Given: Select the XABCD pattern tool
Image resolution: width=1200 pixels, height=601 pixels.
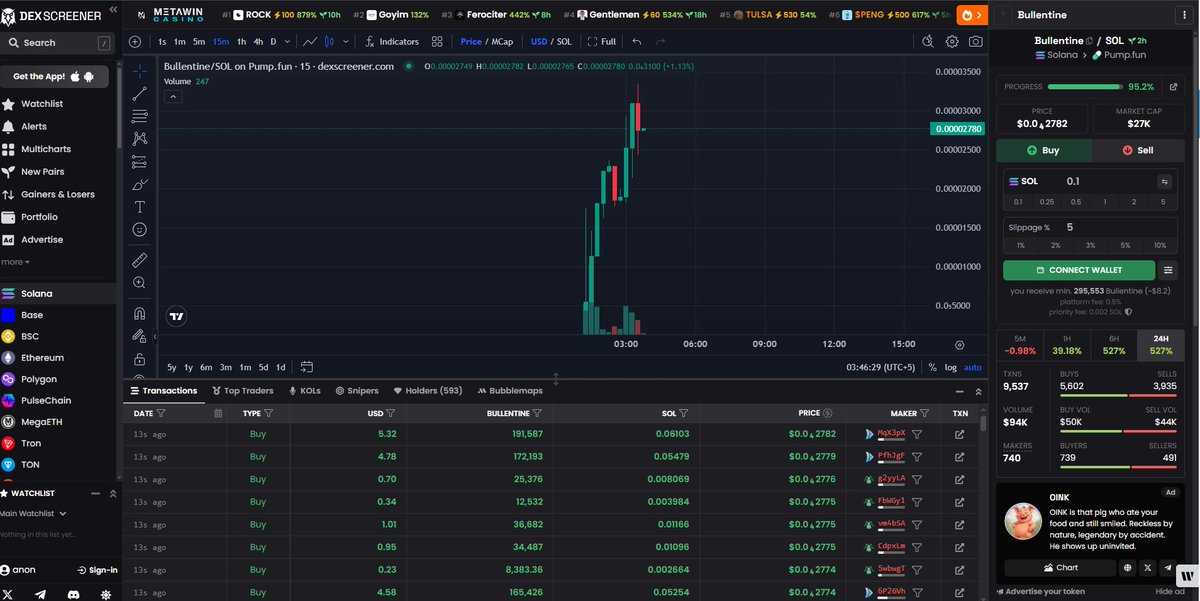Looking at the screenshot, I should click(x=139, y=138).
